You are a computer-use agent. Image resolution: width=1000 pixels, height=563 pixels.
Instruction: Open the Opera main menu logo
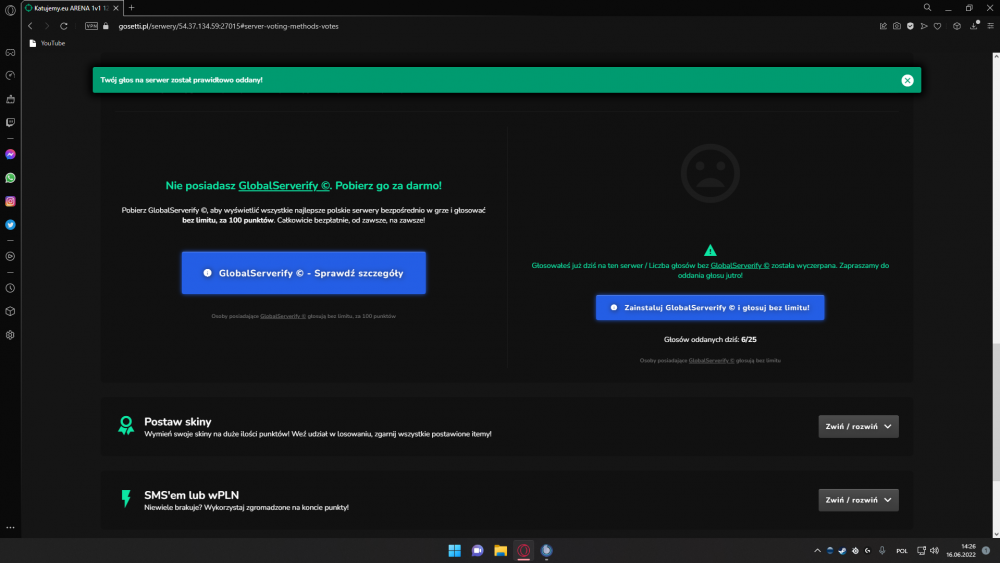pyautogui.click(x=10, y=10)
